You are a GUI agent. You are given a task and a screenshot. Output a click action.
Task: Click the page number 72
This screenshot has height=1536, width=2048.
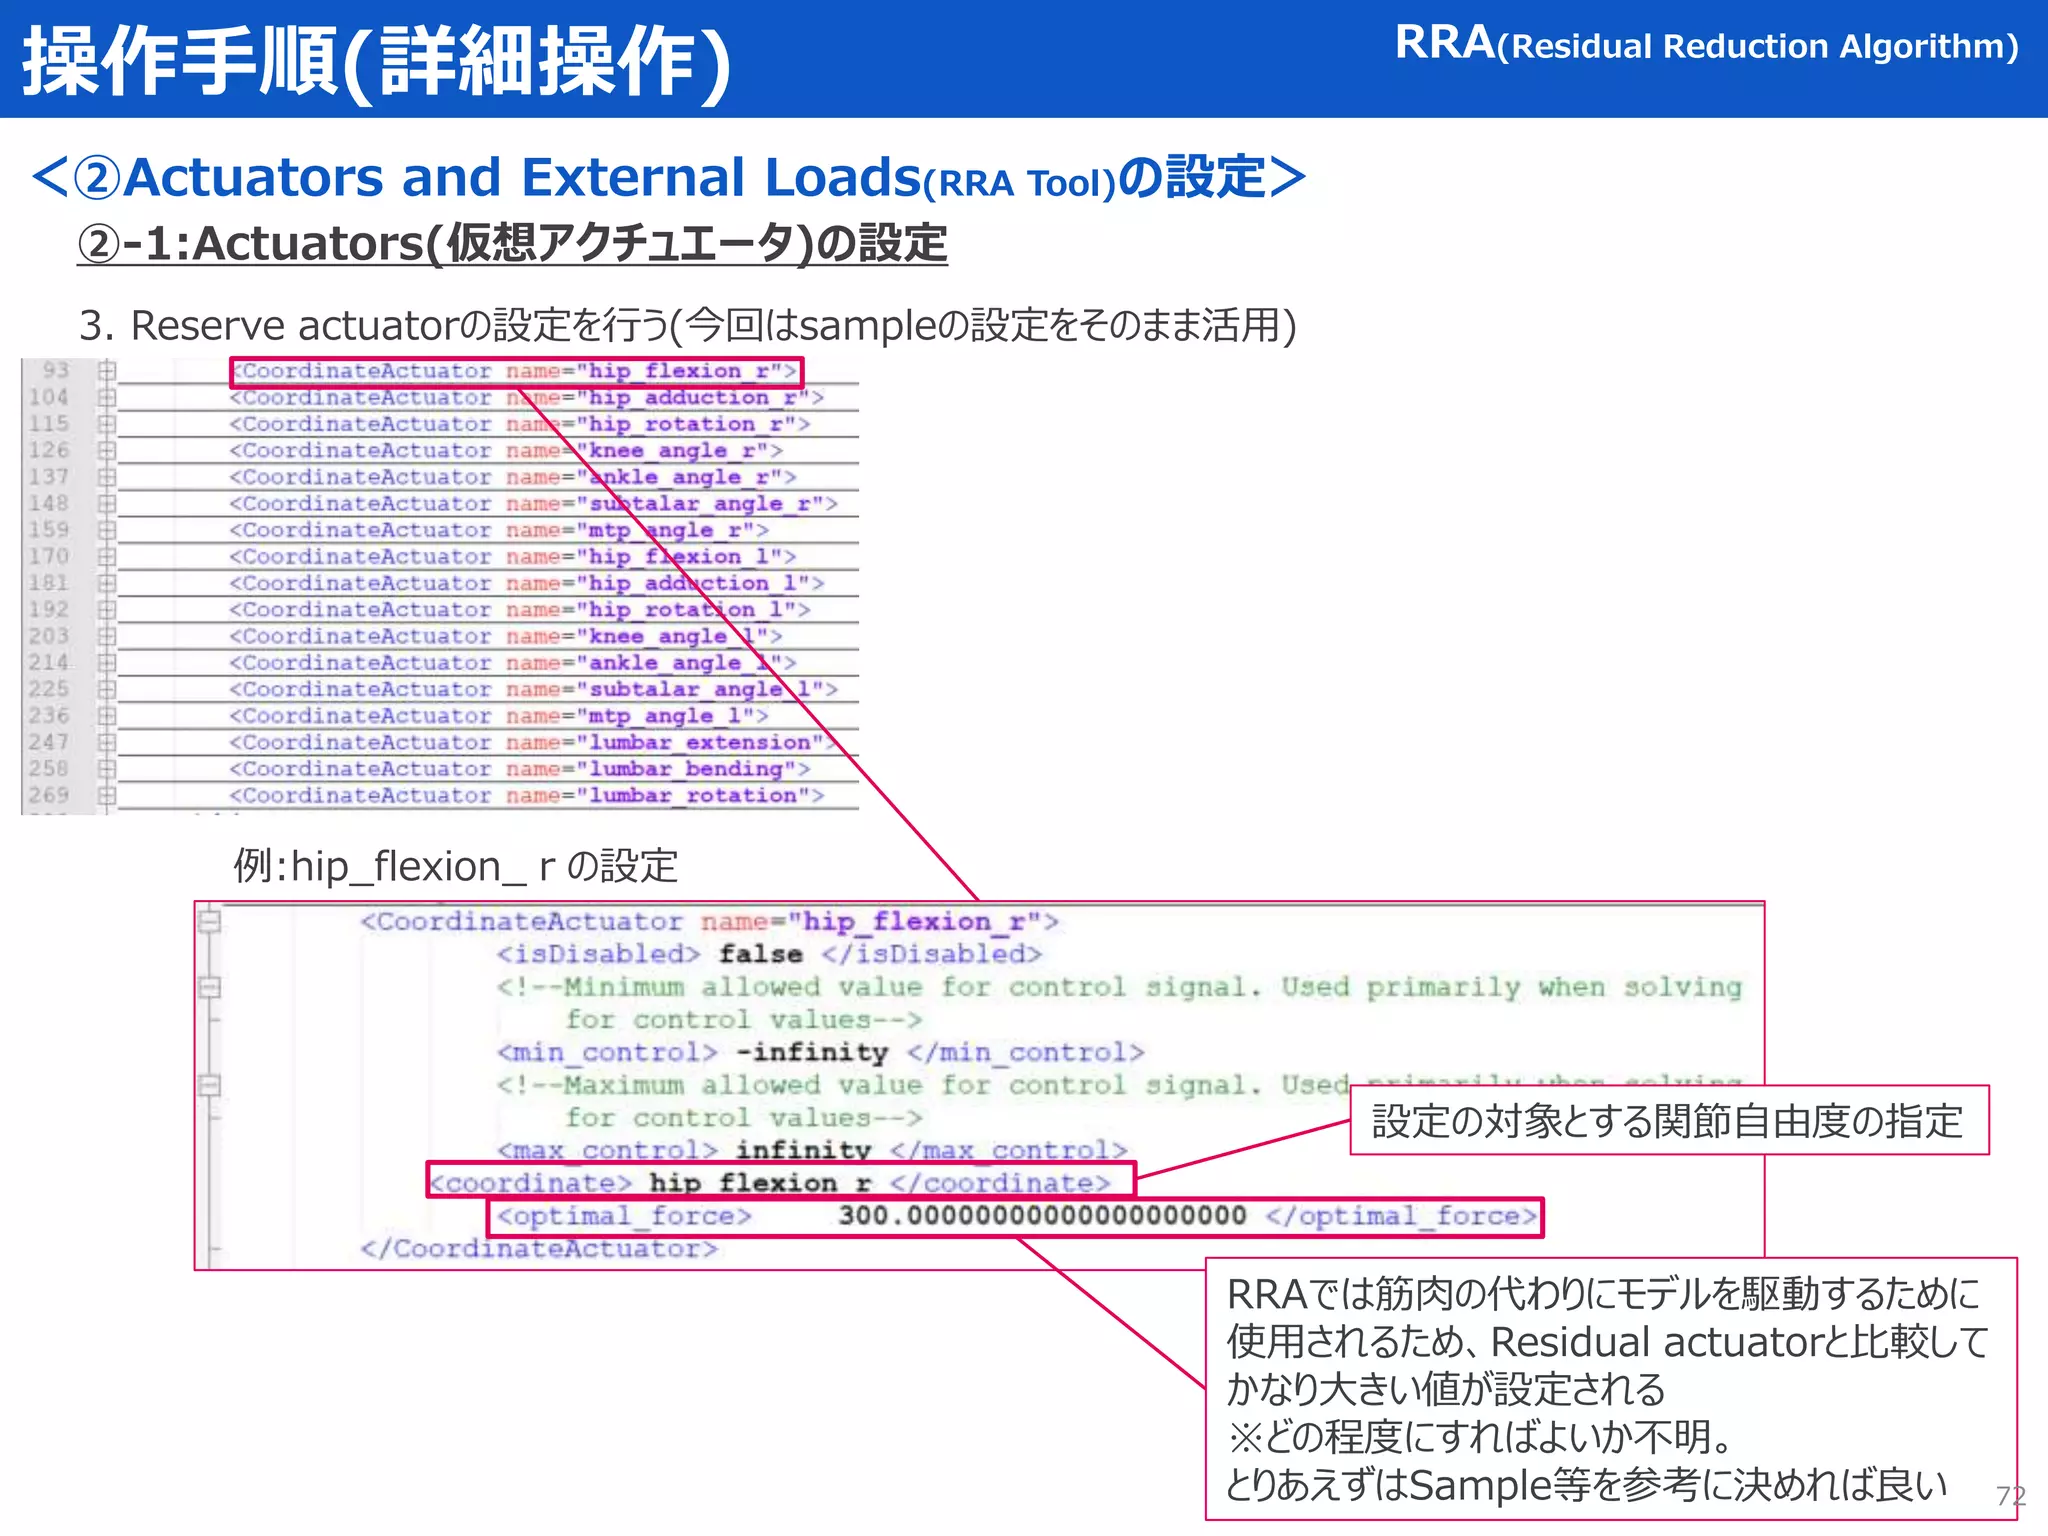pyautogui.click(x=2011, y=1496)
